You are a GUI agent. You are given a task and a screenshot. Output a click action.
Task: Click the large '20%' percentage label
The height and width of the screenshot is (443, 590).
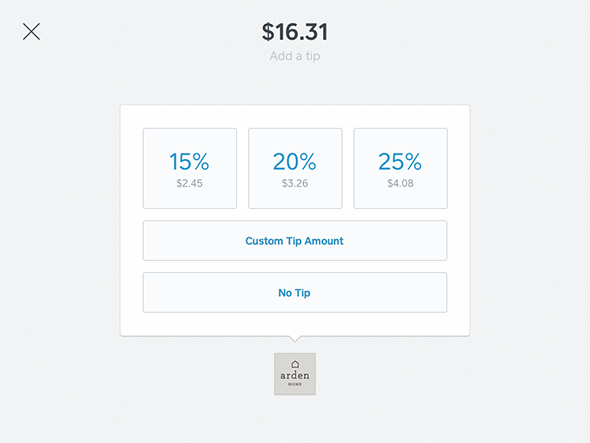(x=295, y=161)
